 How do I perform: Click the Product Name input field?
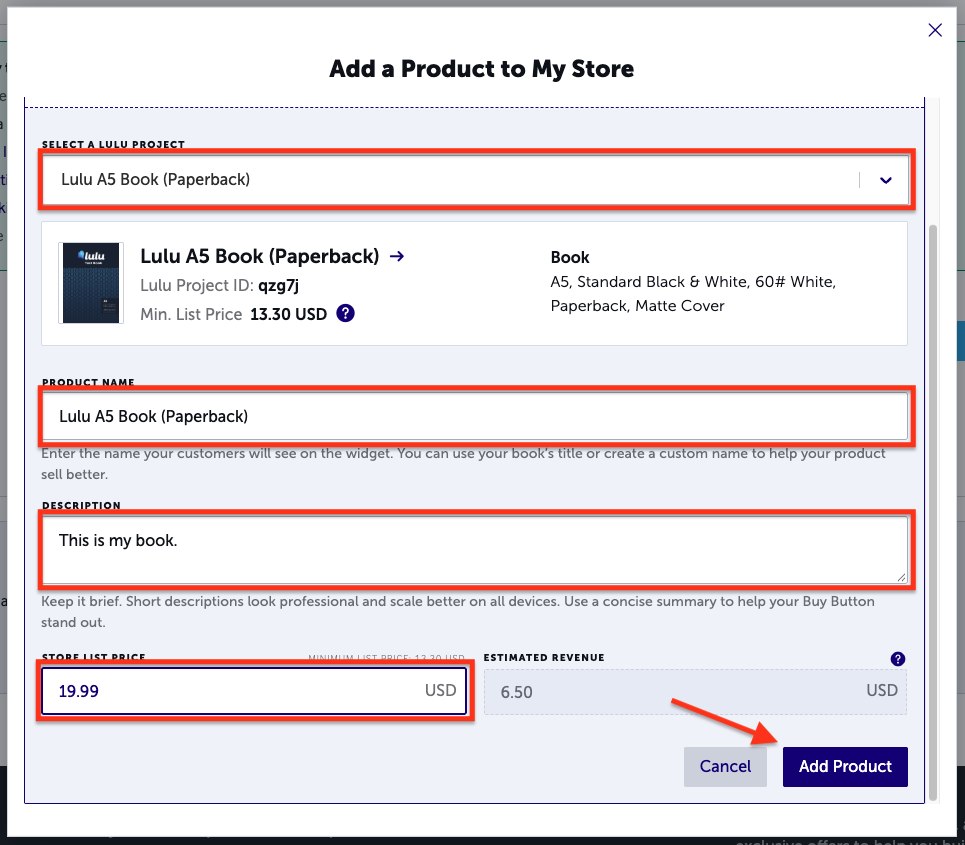click(x=476, y=417)
